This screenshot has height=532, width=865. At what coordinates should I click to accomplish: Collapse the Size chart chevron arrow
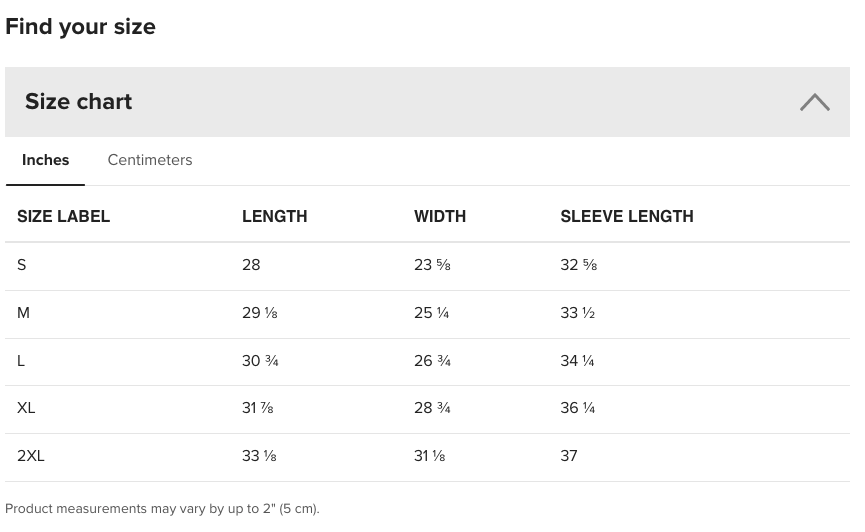814,102
